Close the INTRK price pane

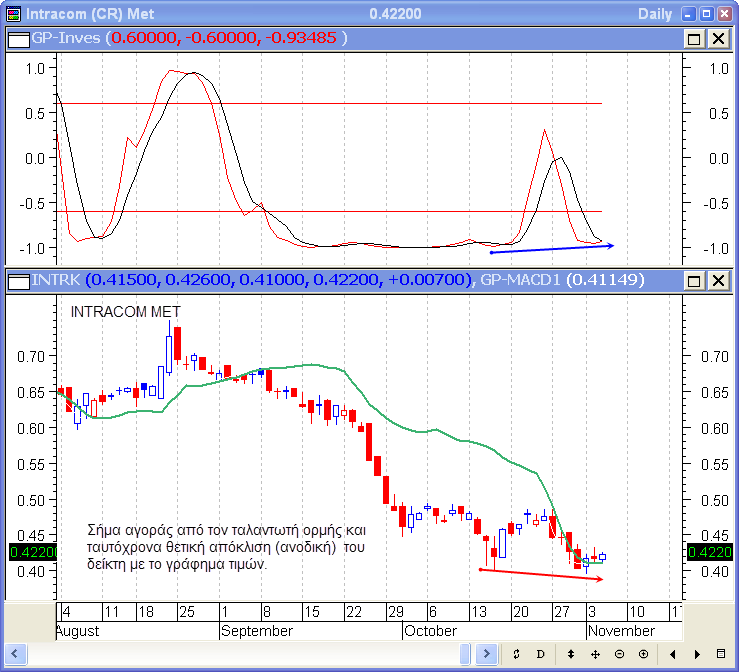718,281
